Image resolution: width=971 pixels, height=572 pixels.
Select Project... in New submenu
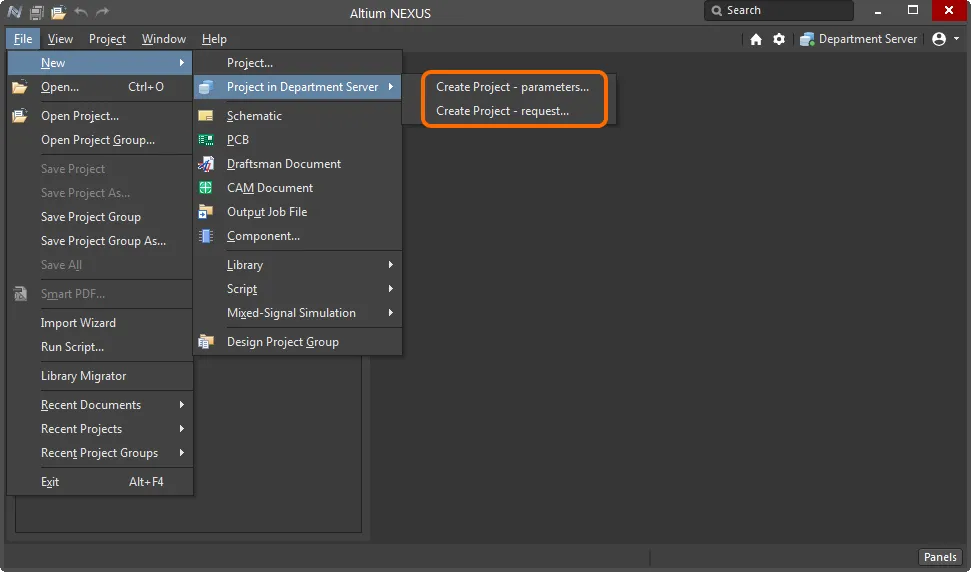point(298,63)
